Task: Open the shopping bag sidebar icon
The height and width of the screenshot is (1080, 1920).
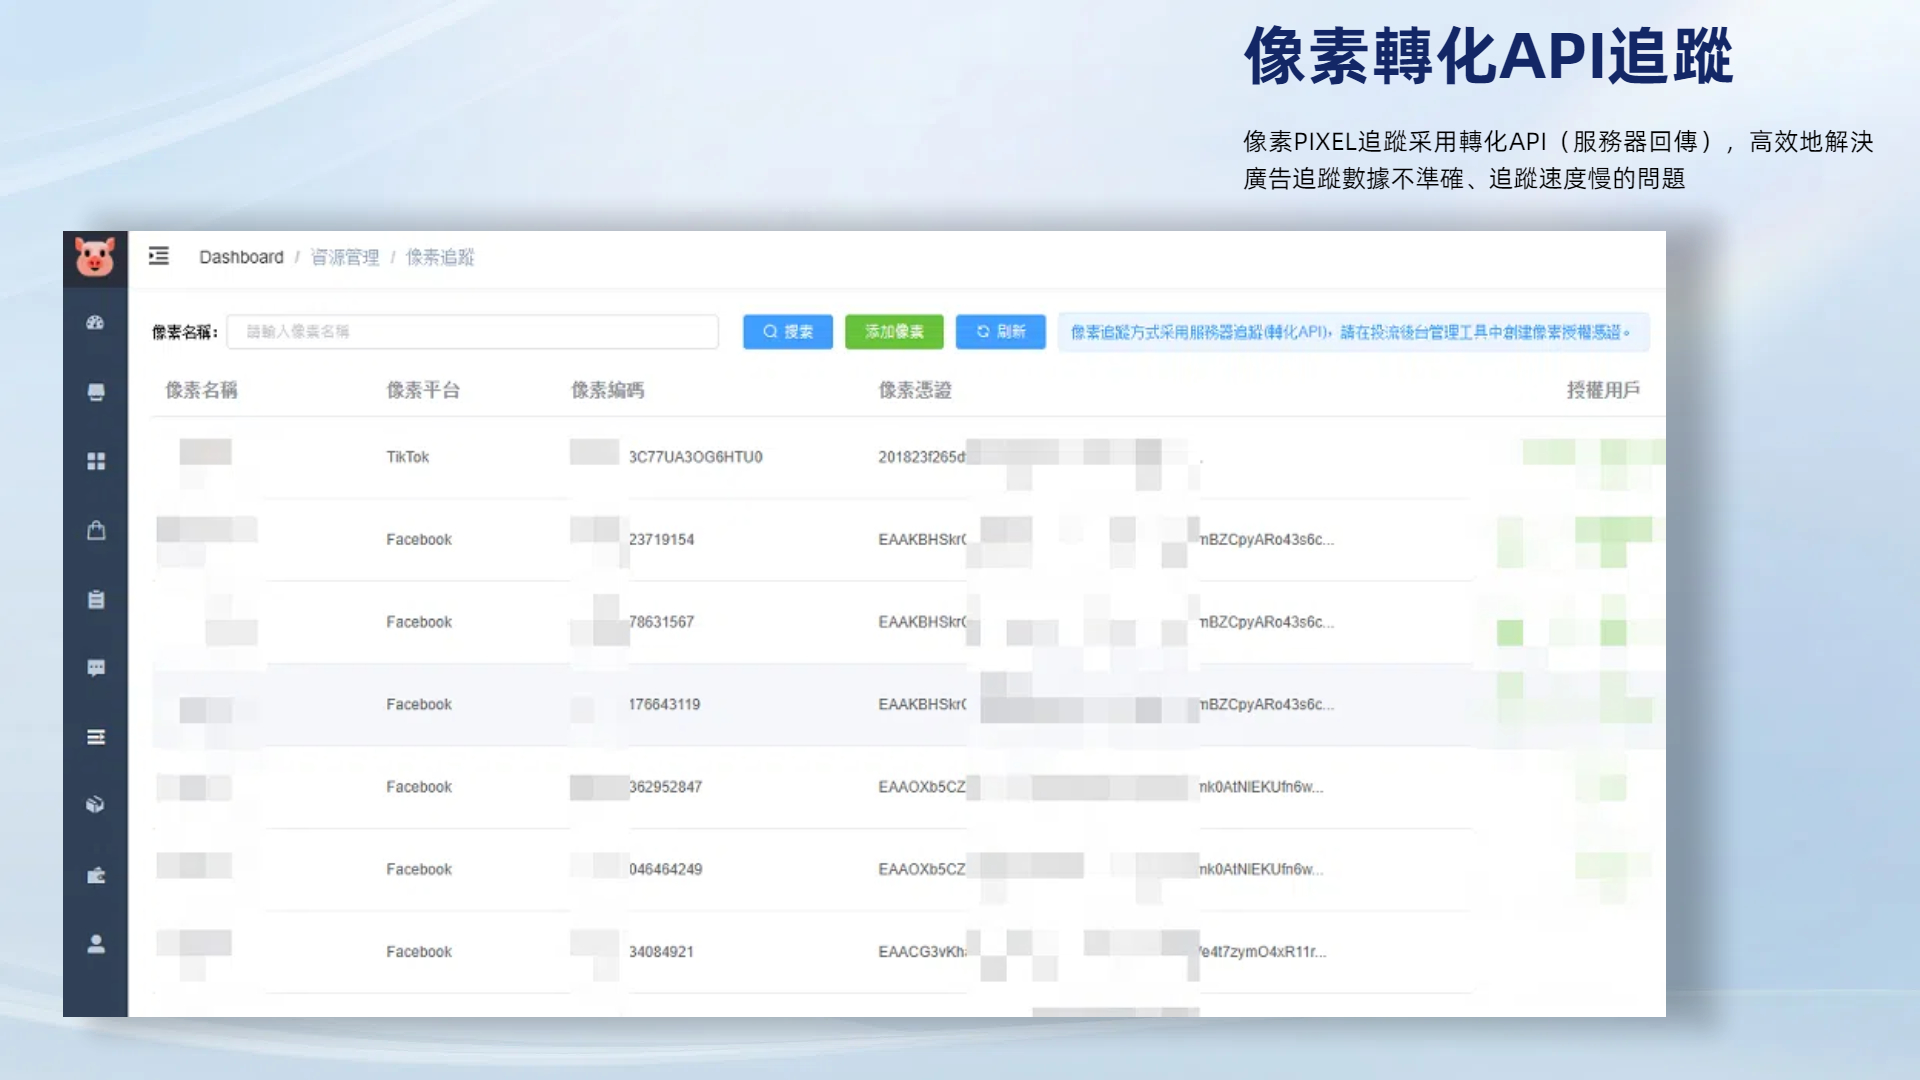Action: (95, 530)
